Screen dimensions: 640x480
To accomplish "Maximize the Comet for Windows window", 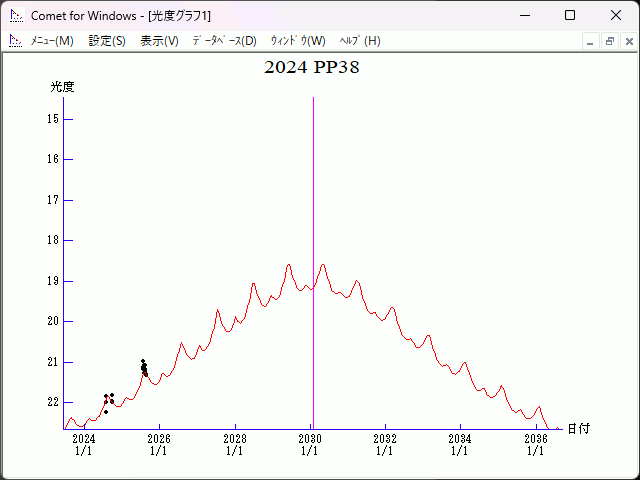I will click(570, 15).
